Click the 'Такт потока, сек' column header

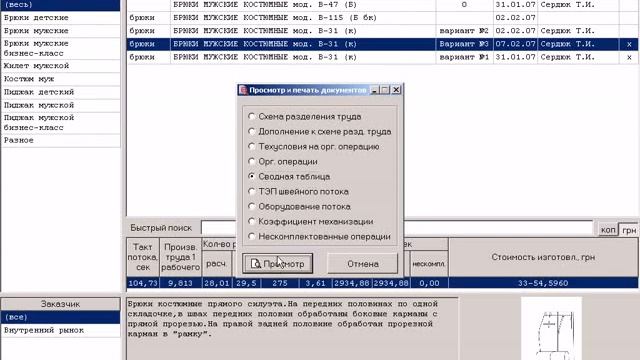pos(142,257)
